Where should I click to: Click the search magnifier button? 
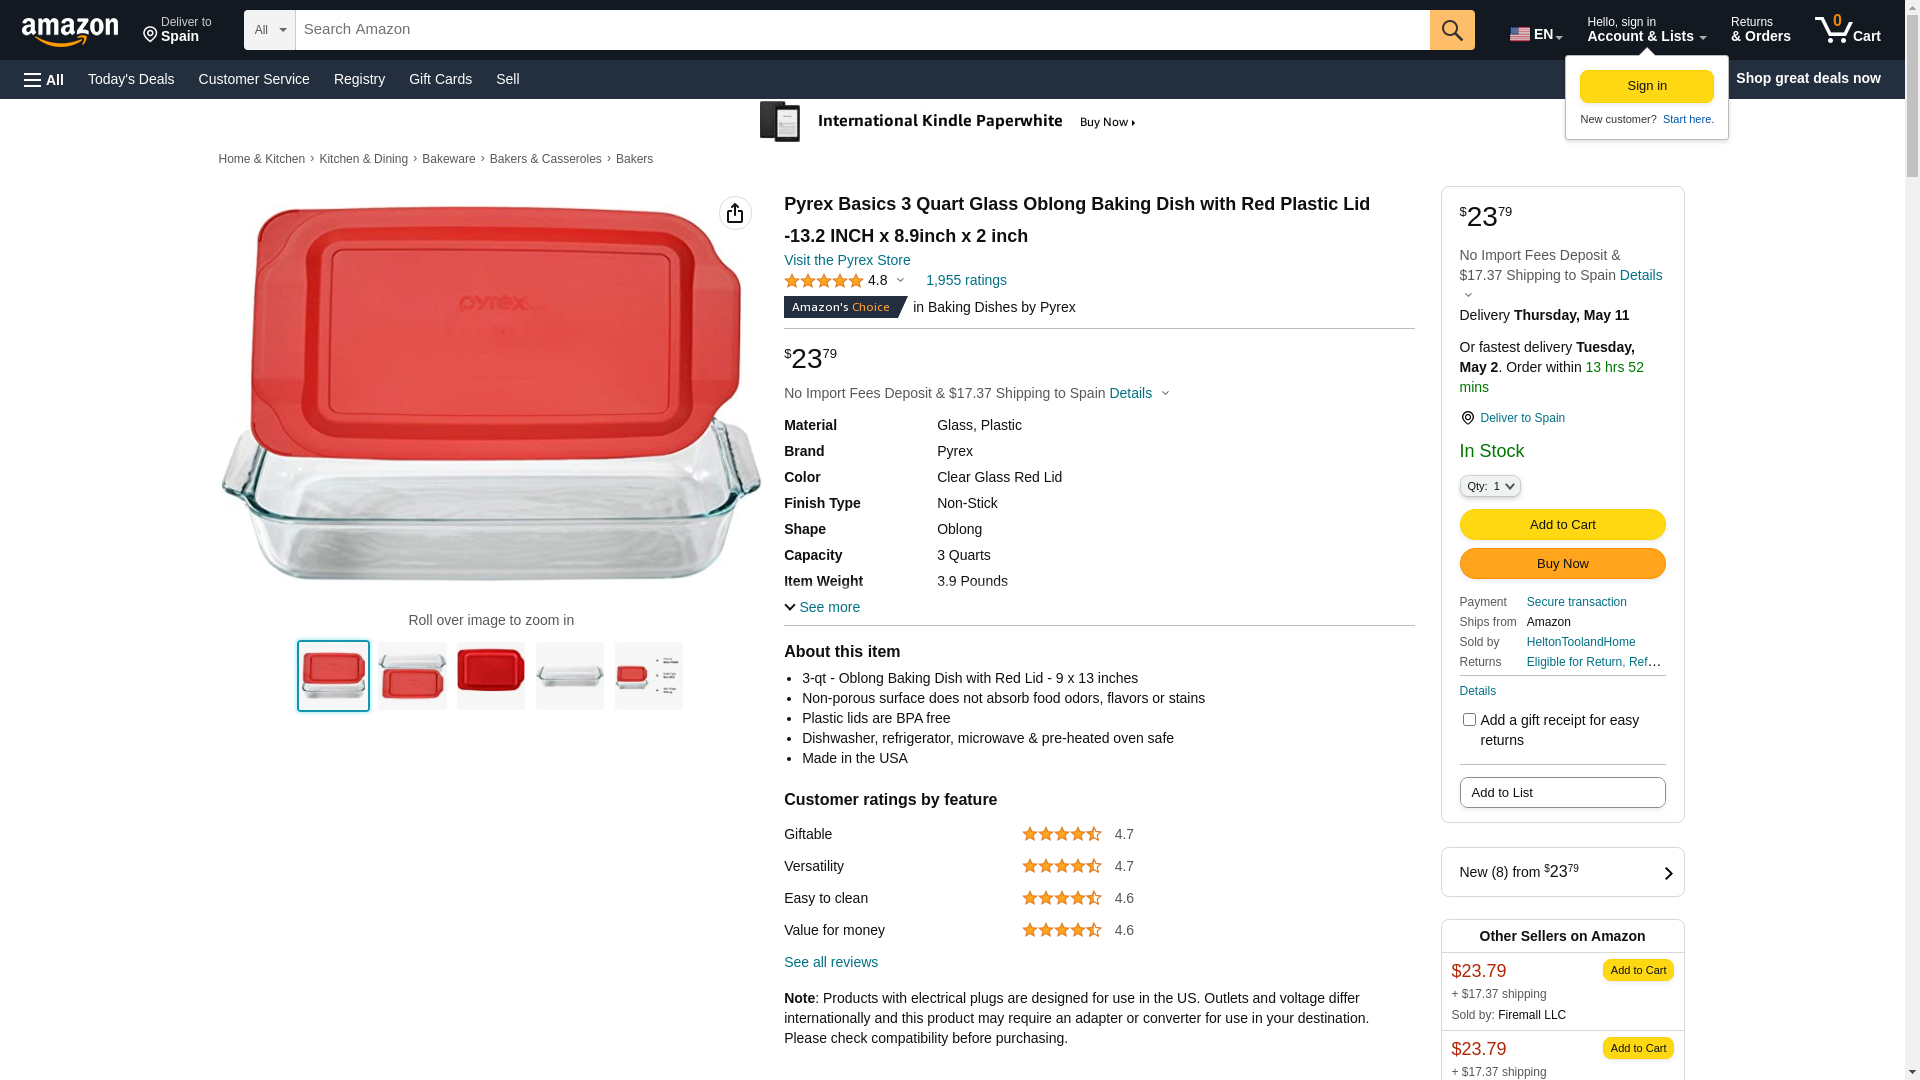tap(1452, 30)
